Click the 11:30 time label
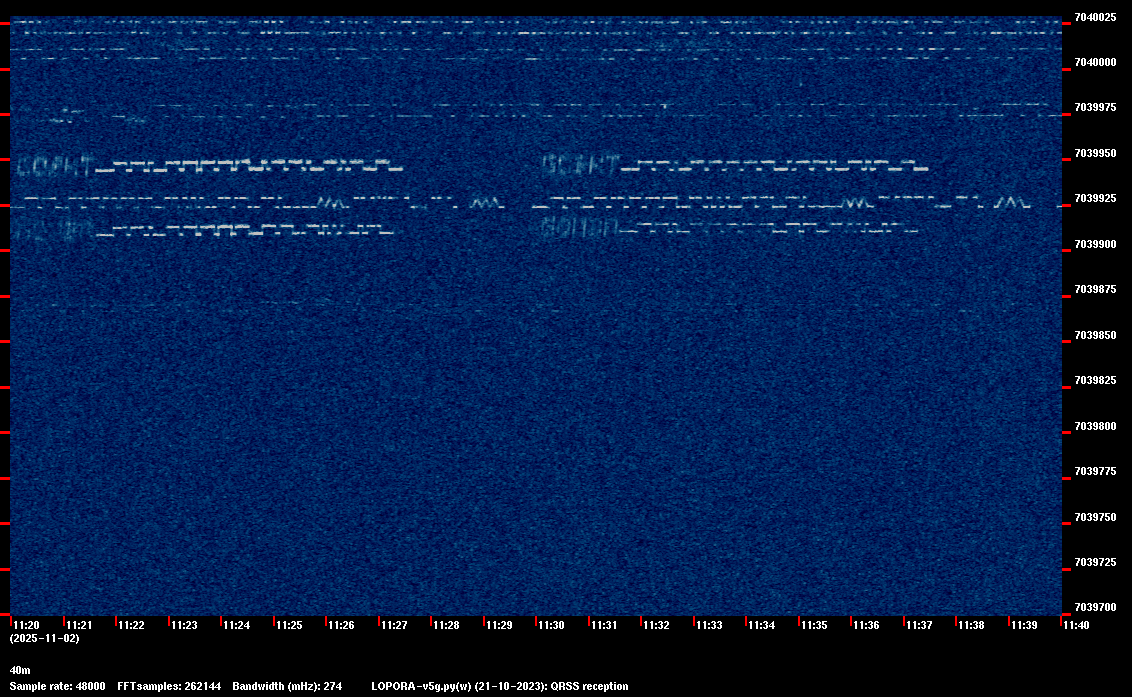The image size is (1132, 697). click(552, 625)
